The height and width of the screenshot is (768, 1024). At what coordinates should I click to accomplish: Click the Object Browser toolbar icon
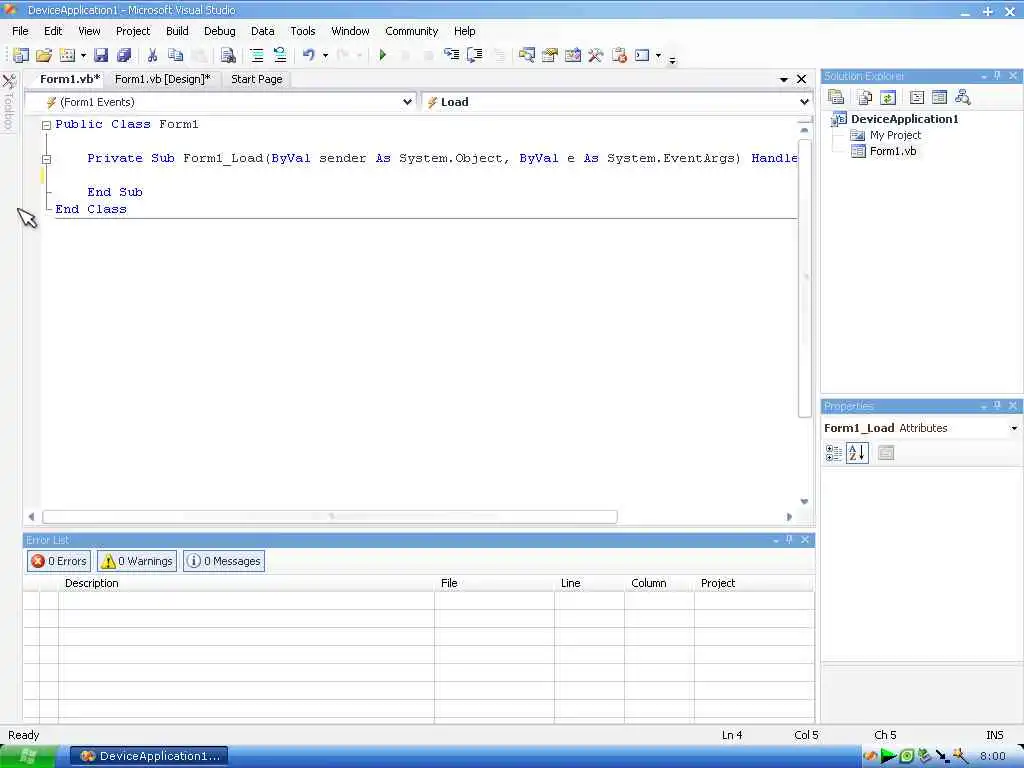(x=573, y=56)
